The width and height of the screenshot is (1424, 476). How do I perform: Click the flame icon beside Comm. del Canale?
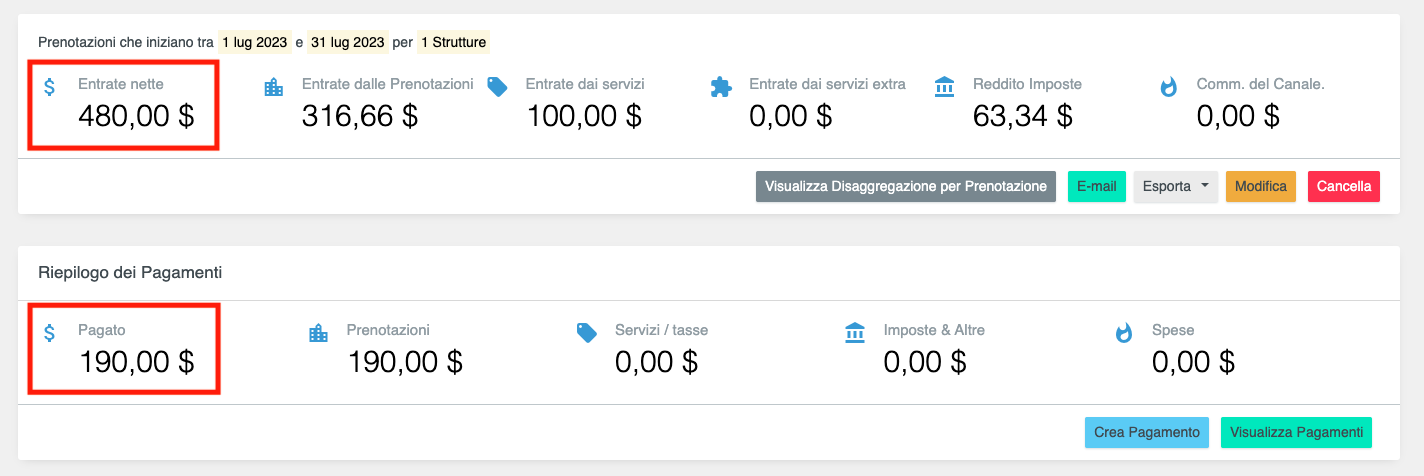click(1168, 87)
